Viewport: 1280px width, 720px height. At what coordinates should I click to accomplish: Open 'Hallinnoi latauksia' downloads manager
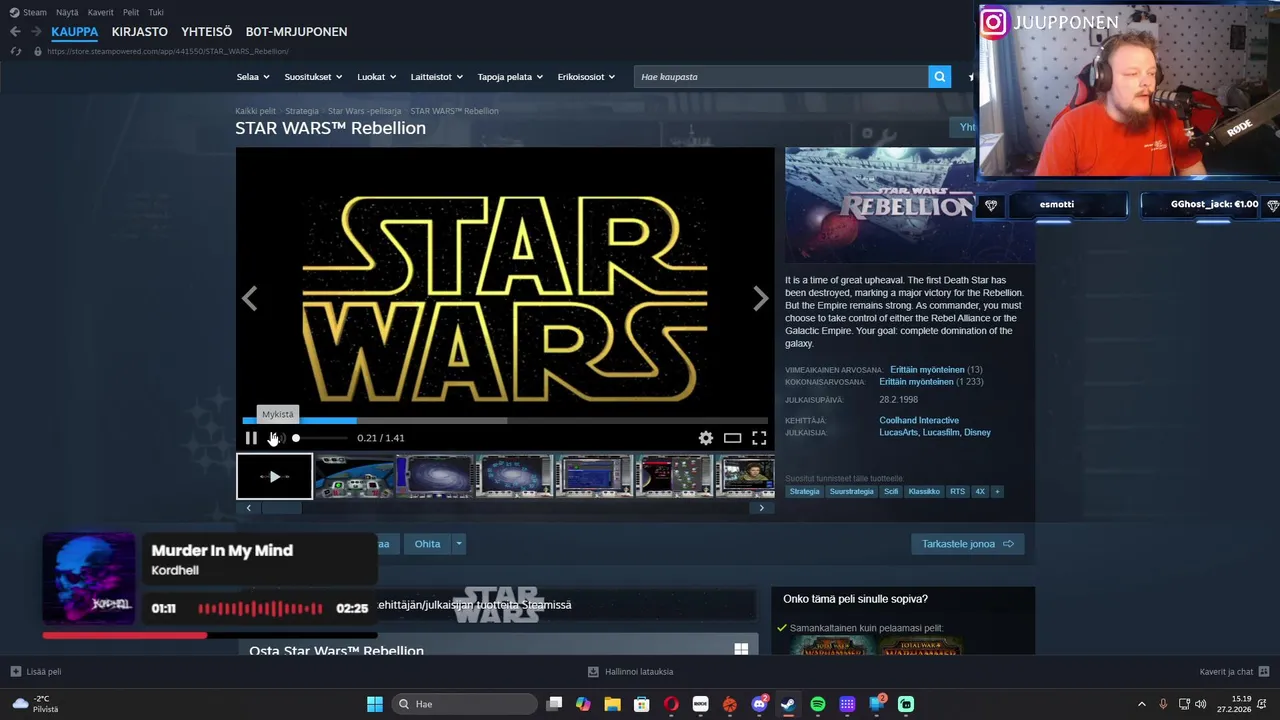coord(630,672)
